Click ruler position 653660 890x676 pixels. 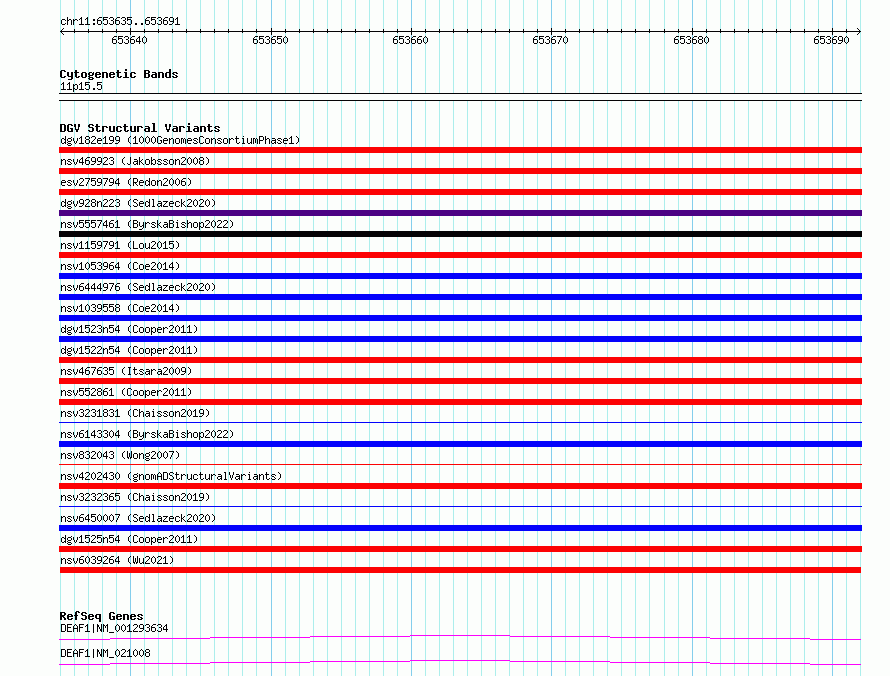[x=410, y=40]
